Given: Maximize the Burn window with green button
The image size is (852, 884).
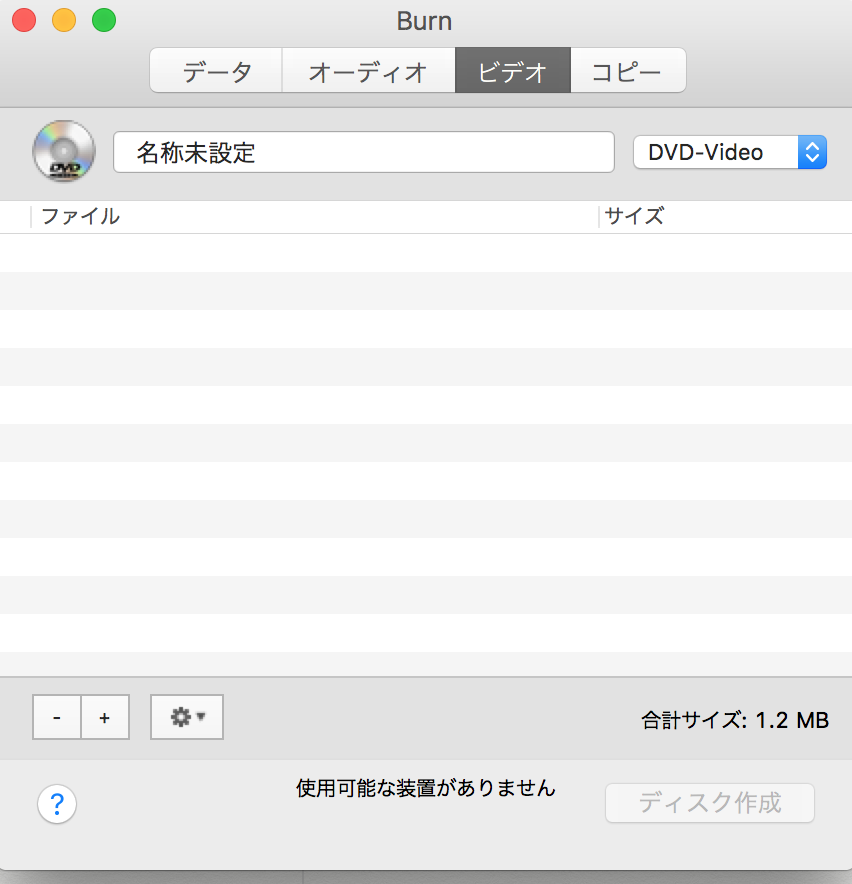Looking at the screenshot, I should [104, 20].
